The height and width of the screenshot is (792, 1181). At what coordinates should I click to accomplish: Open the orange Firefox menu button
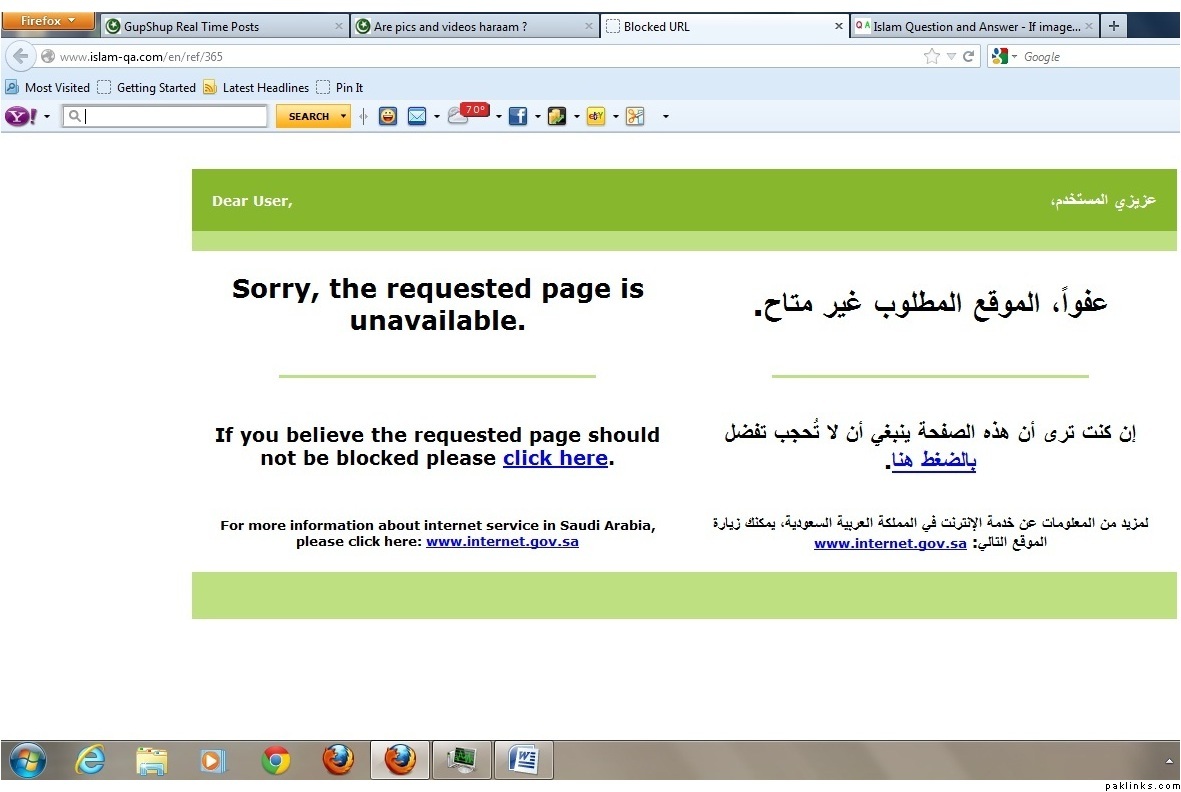48,21
